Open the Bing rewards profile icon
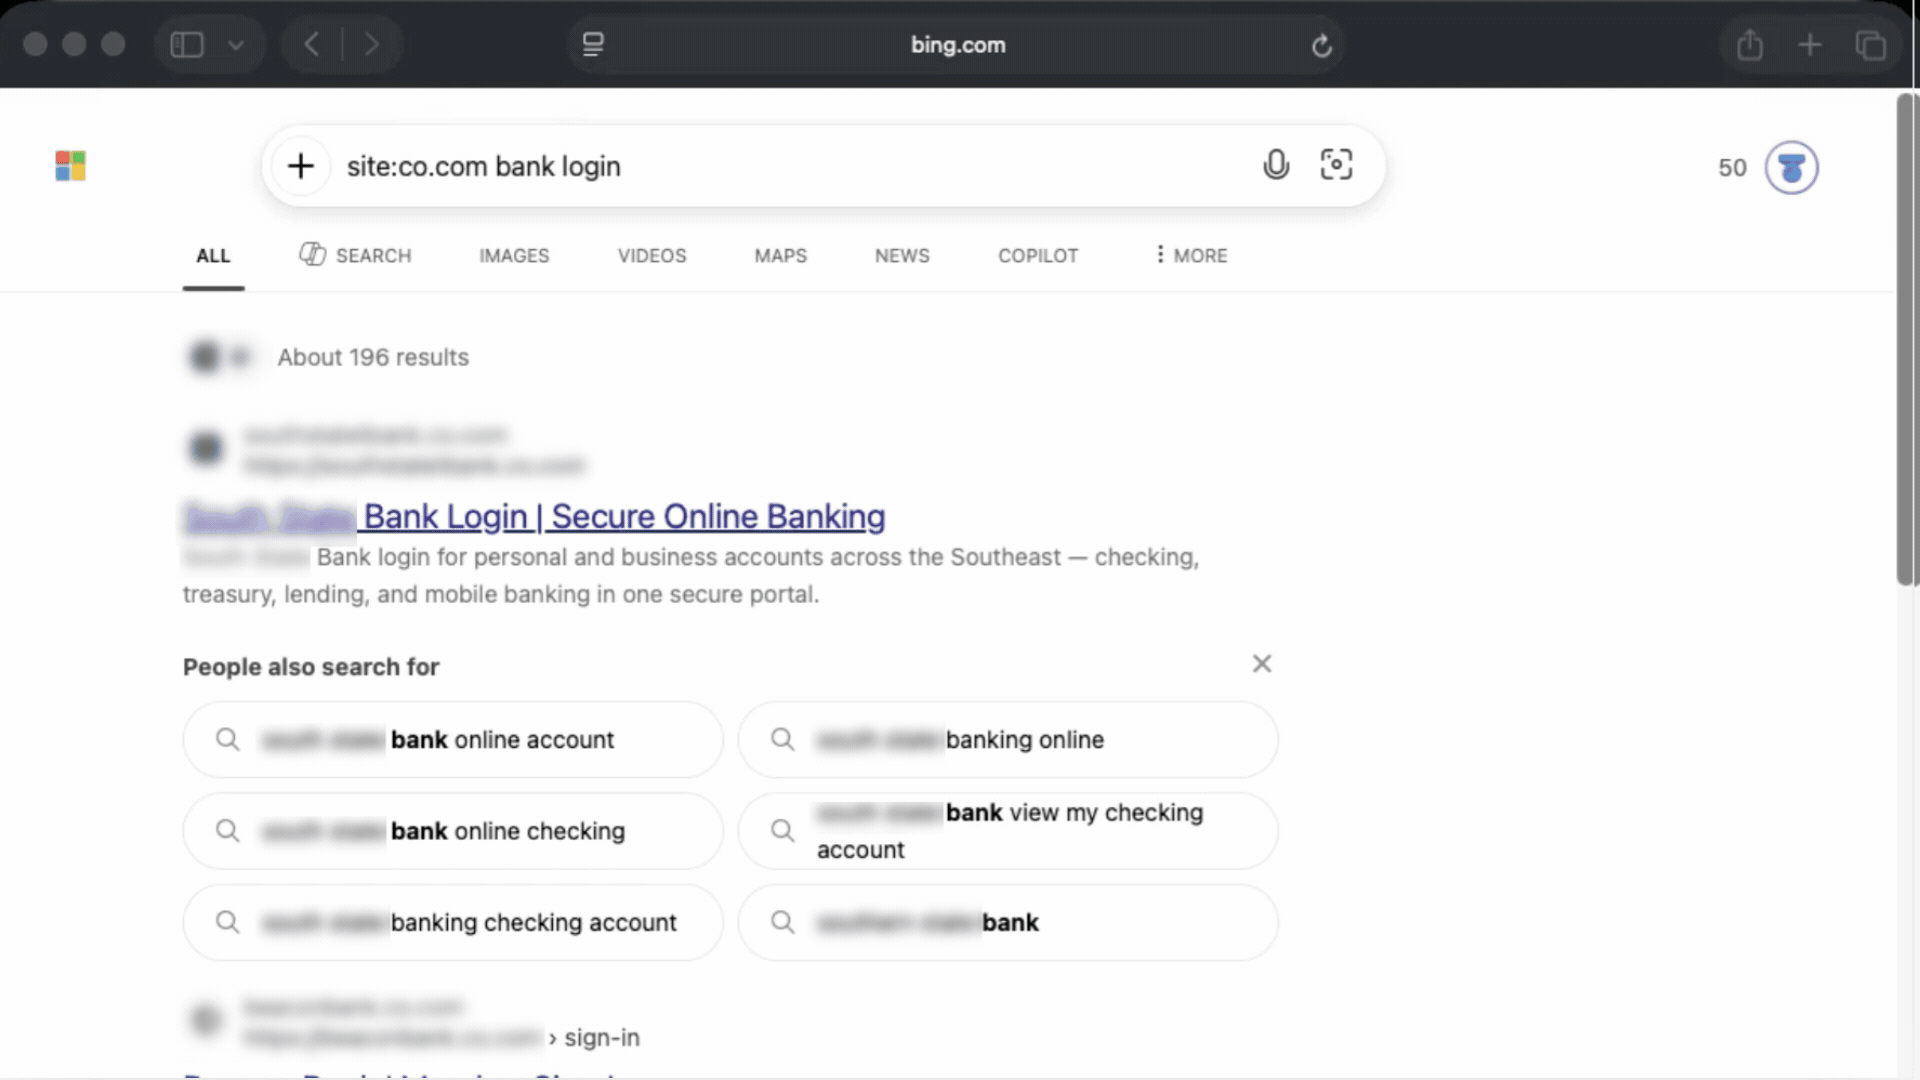1920x1080 pixels. tap(1791, 168)
